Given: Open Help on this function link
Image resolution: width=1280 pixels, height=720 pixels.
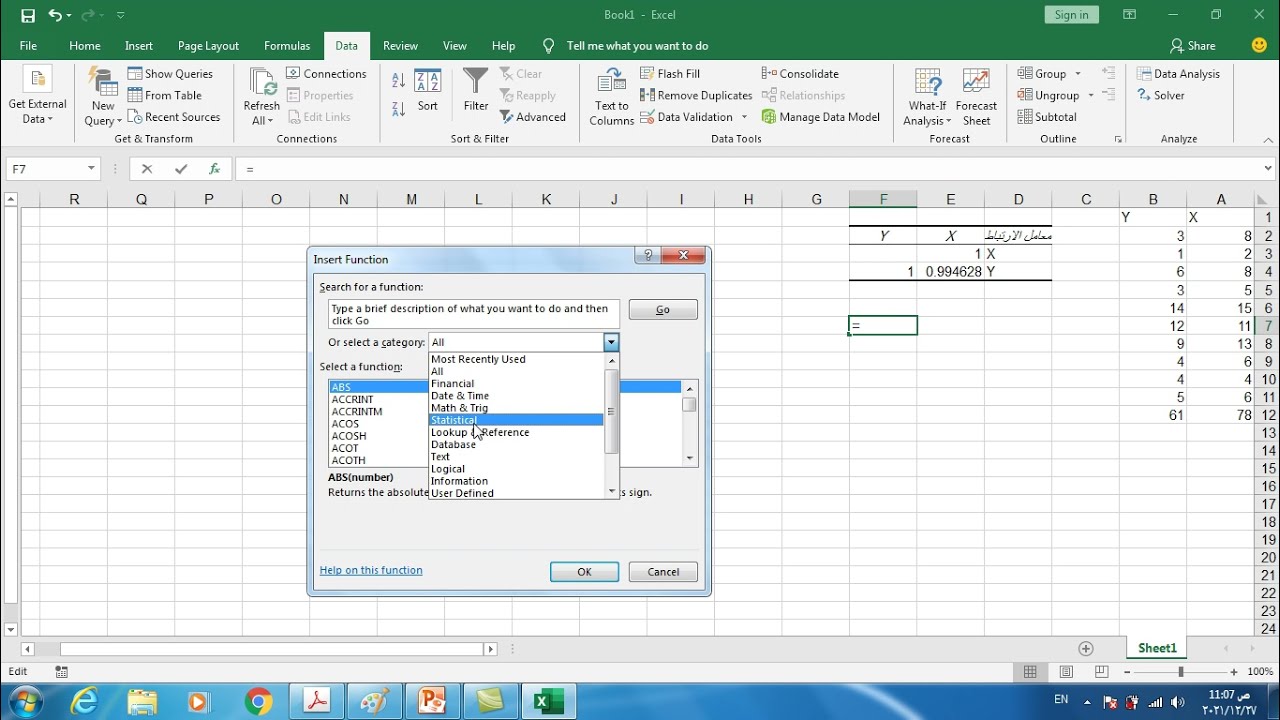Looking at the screenshot, I should pyautogui.click(x=371, y=570).
